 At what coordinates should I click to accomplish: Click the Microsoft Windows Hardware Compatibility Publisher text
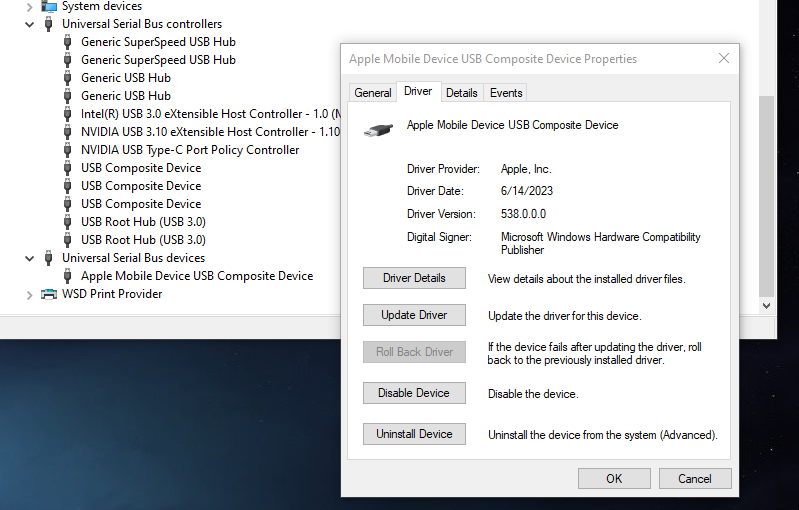coord(601,244)
